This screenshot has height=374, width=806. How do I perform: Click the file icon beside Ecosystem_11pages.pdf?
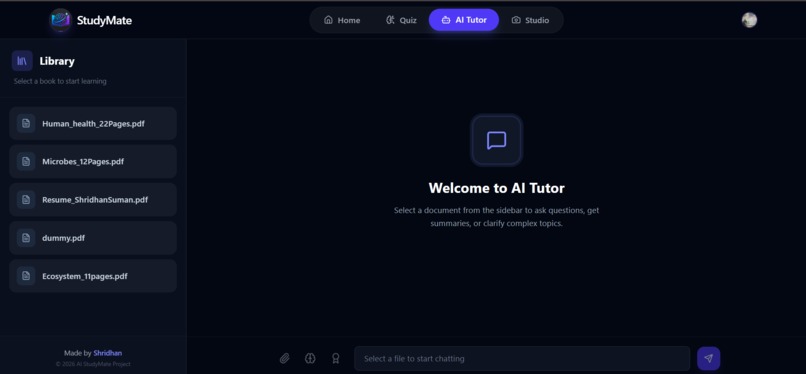pos(26,276)
